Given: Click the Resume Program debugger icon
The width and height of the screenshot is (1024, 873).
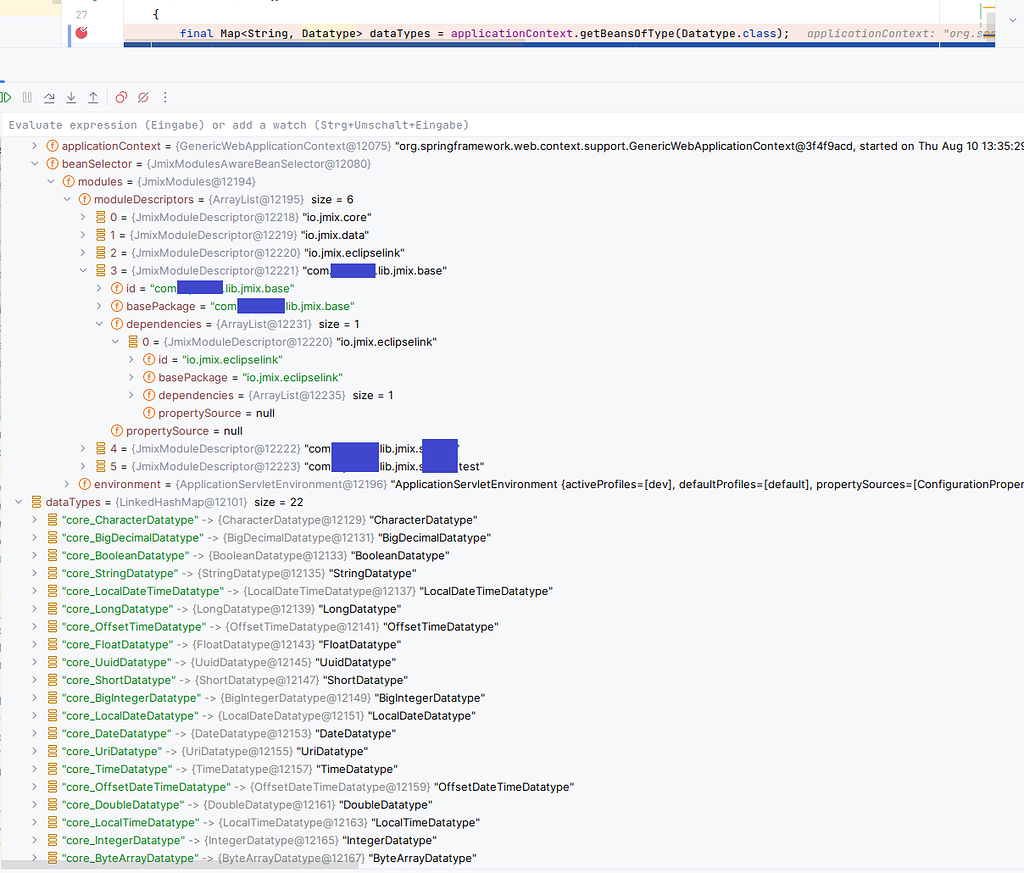Looking at the screenshot, I should click(x=6, y=97).
